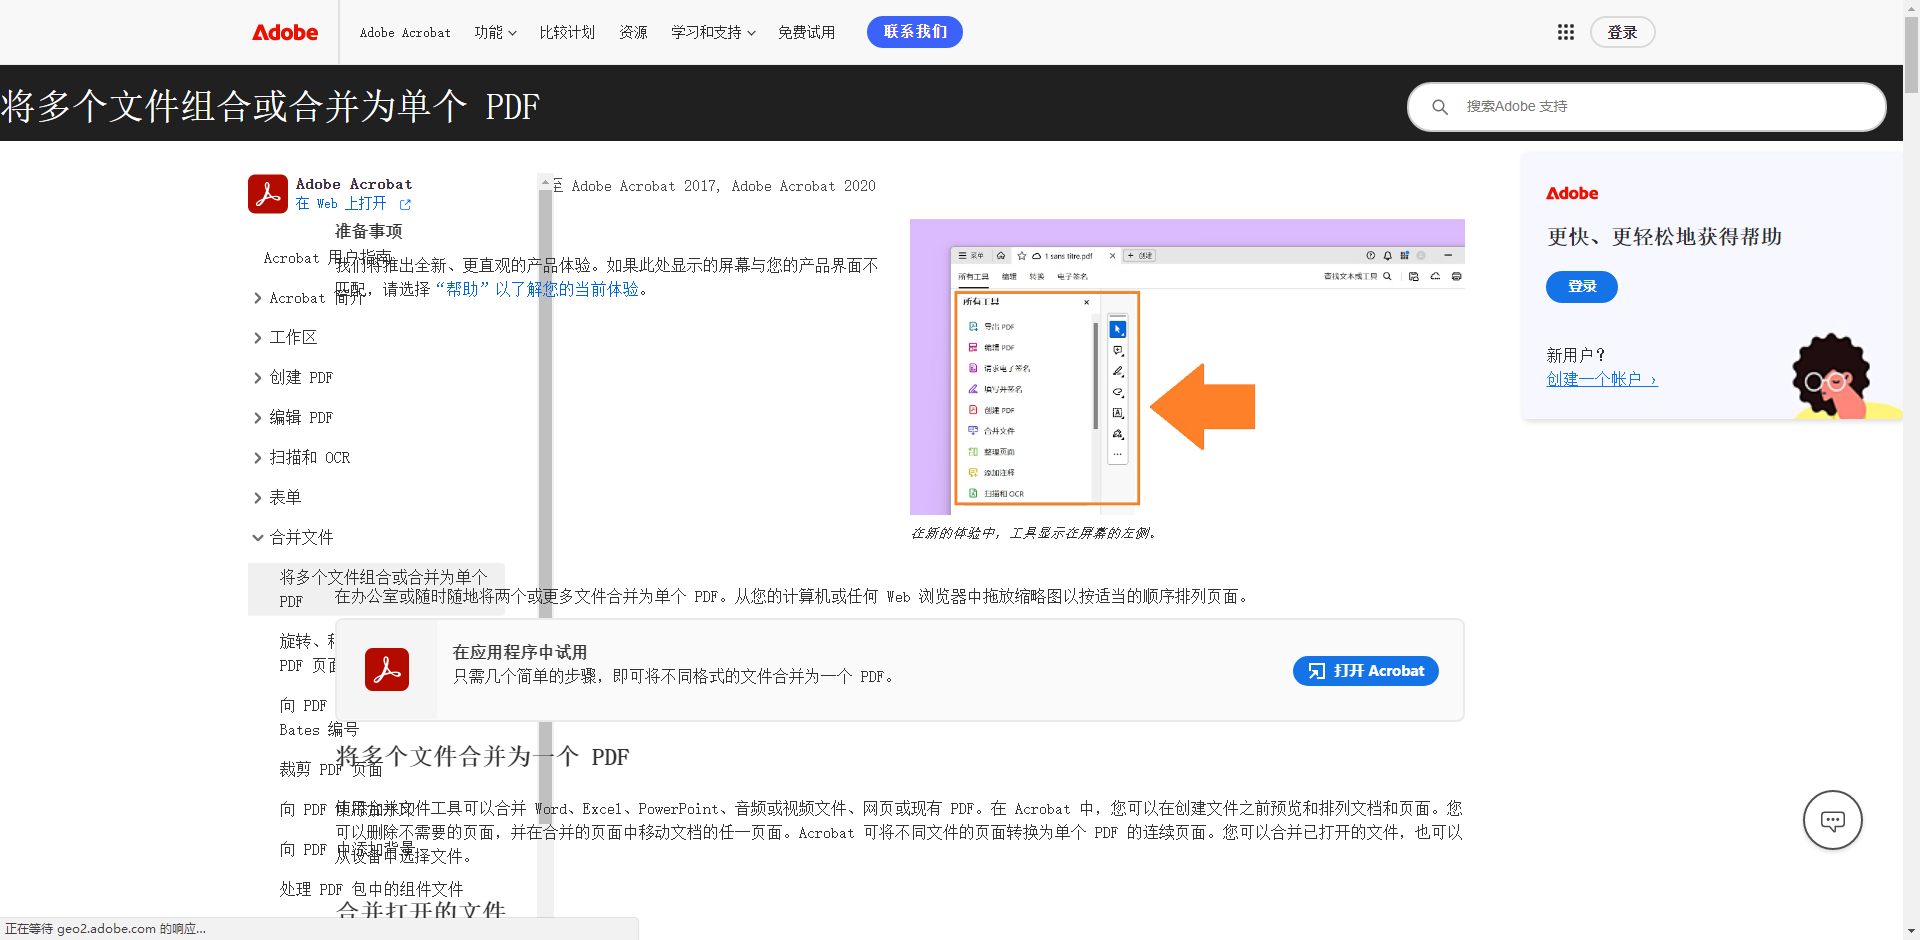Click the Adobe logo in the header

point(285,32)
